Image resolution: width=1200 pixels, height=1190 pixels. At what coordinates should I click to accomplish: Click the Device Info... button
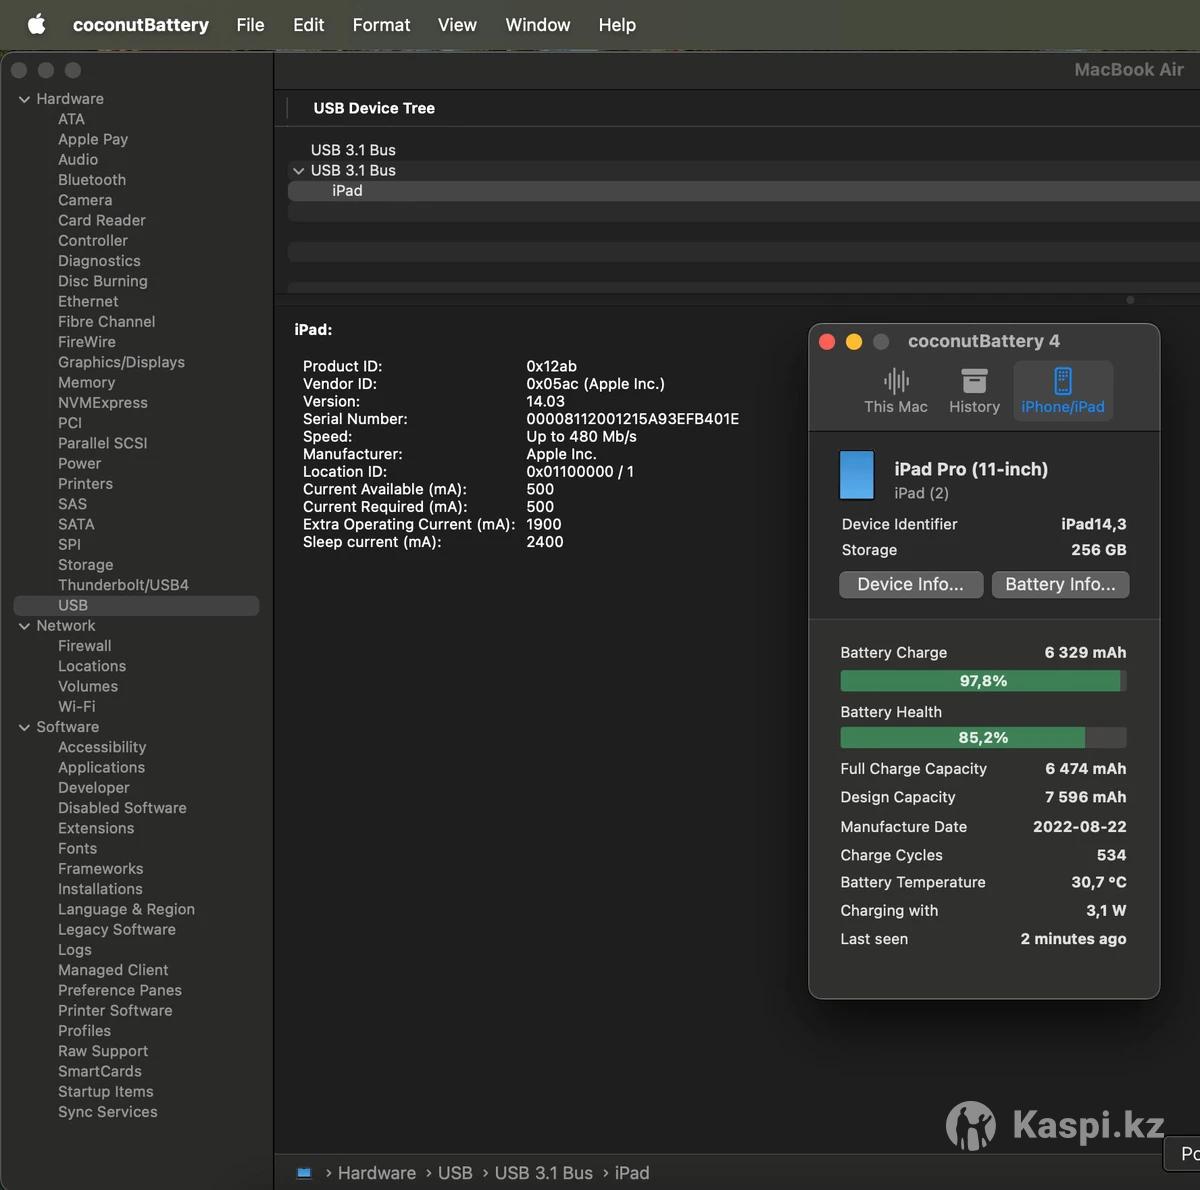pyautogui.click(x=910, y=585)
